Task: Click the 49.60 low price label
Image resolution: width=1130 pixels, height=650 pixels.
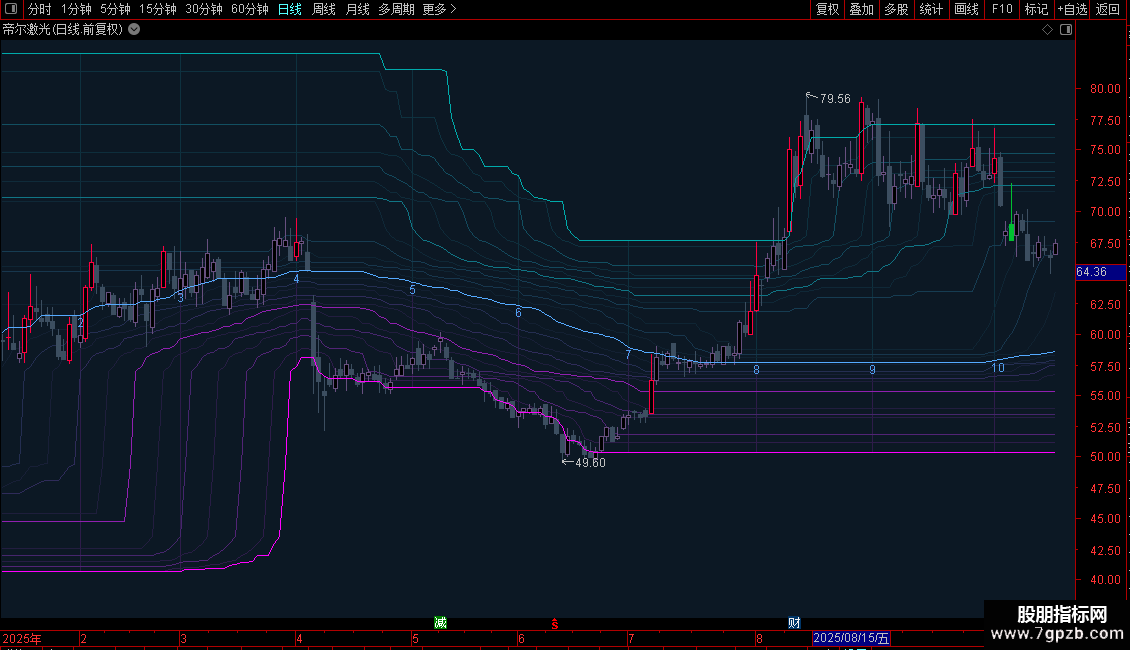Action: click(589, 462)
